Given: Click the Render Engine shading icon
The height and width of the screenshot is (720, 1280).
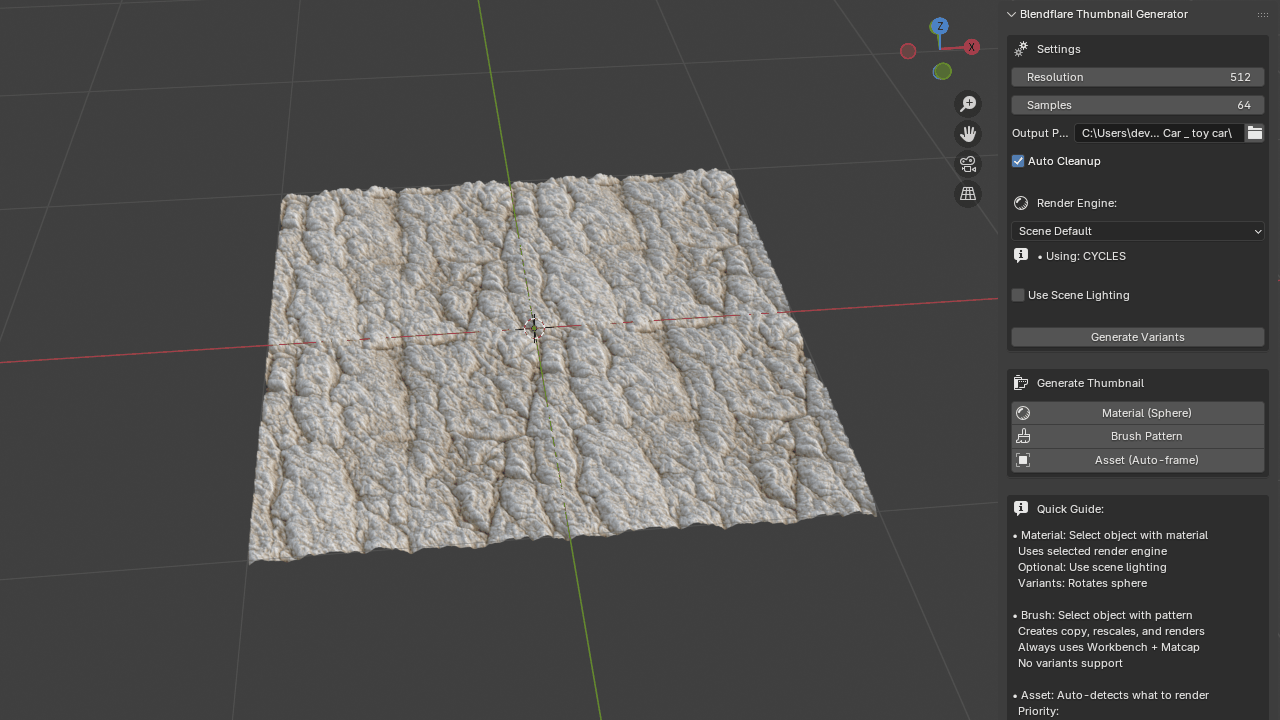Looking at the screenshot, I should click(x=1020, y=202).
